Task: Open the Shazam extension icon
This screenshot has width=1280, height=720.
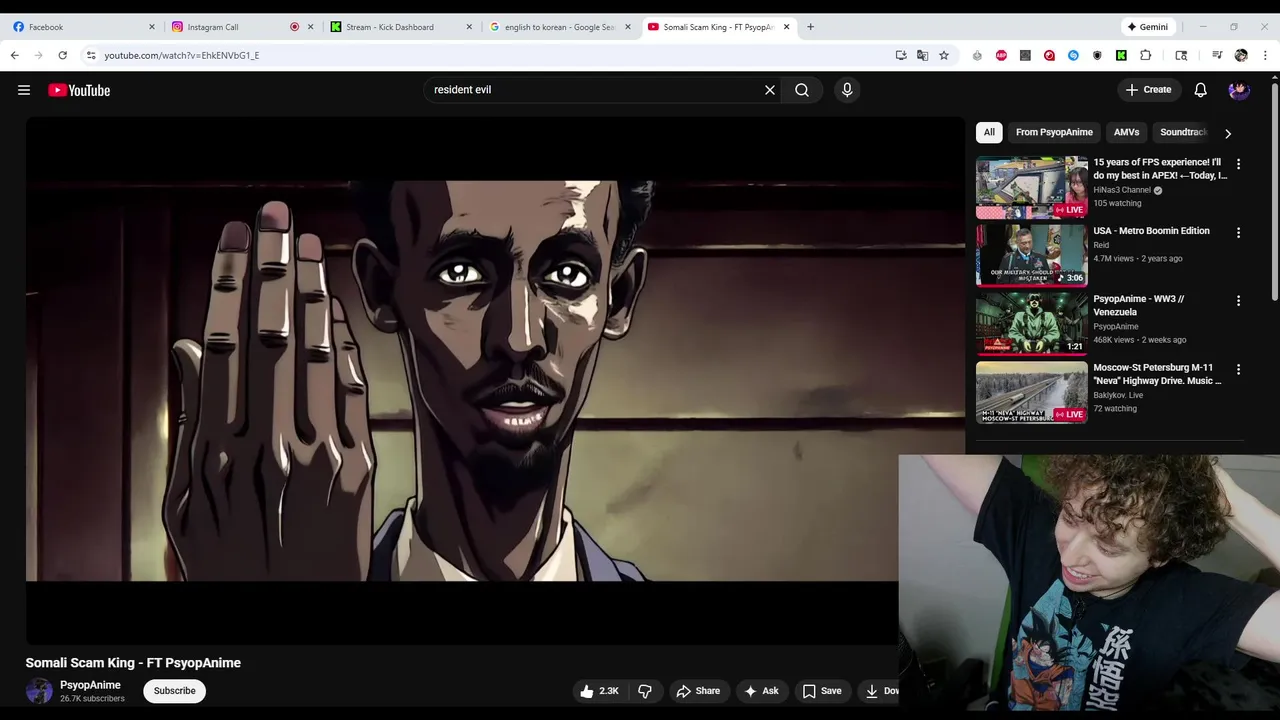Action: pos(1073,55)
